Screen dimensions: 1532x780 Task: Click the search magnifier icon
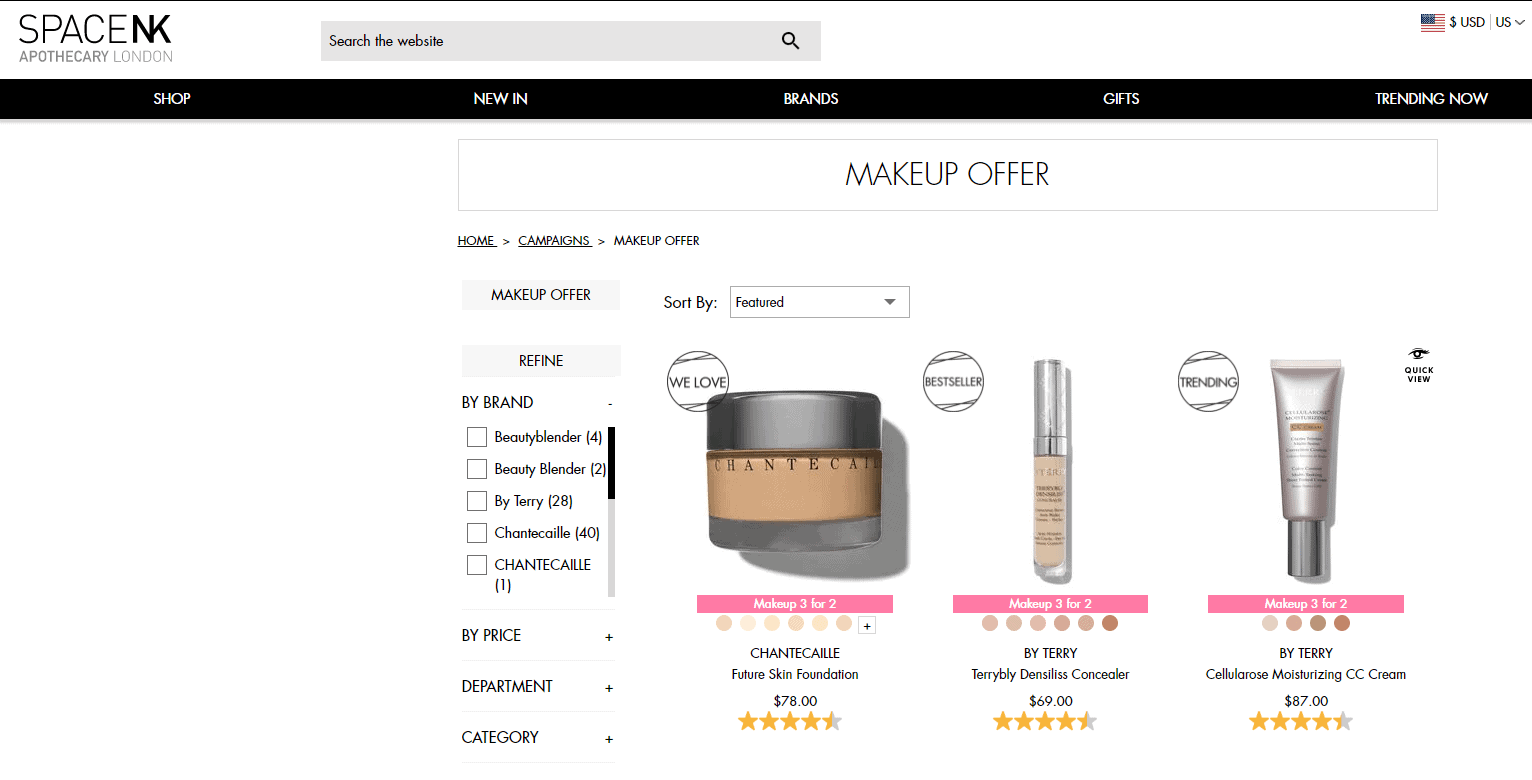point(790,41)
